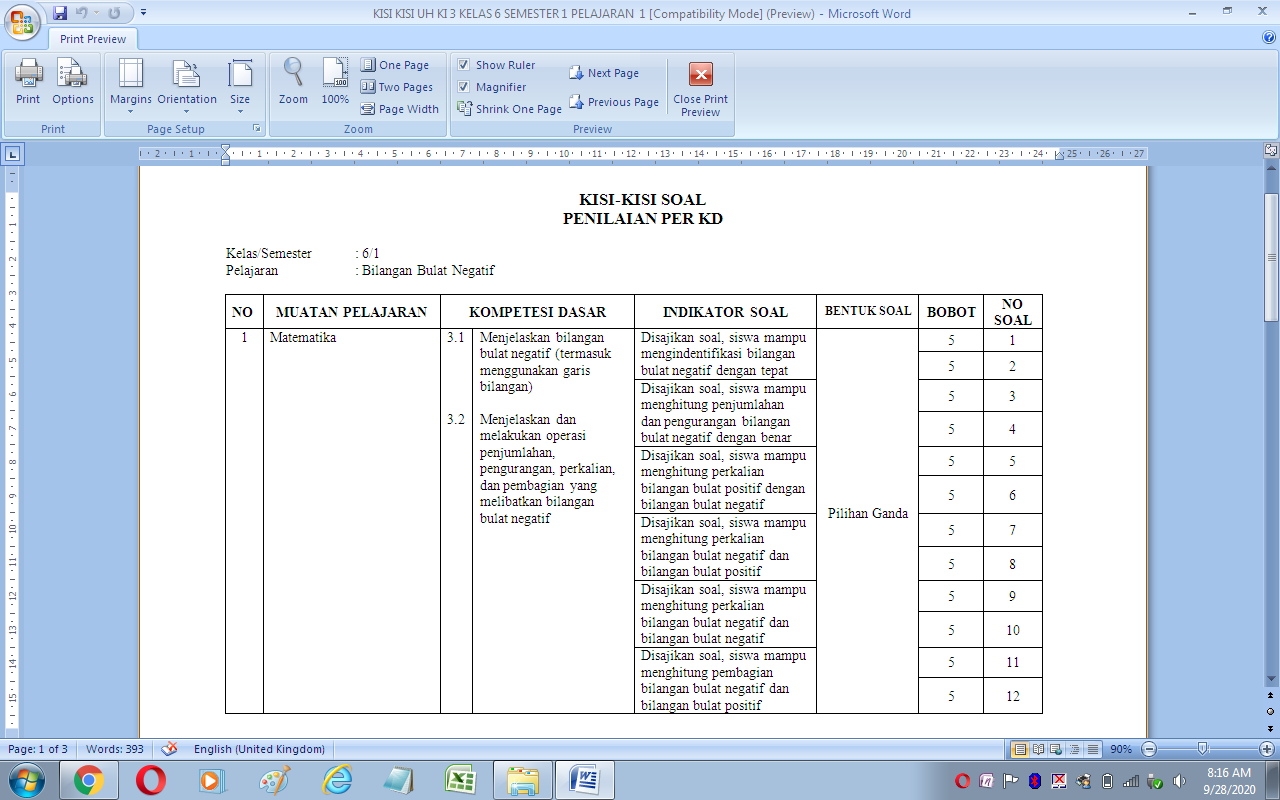Click the Zoom In plus button
Screen dimensions: 1280x800
[1266, 749]
